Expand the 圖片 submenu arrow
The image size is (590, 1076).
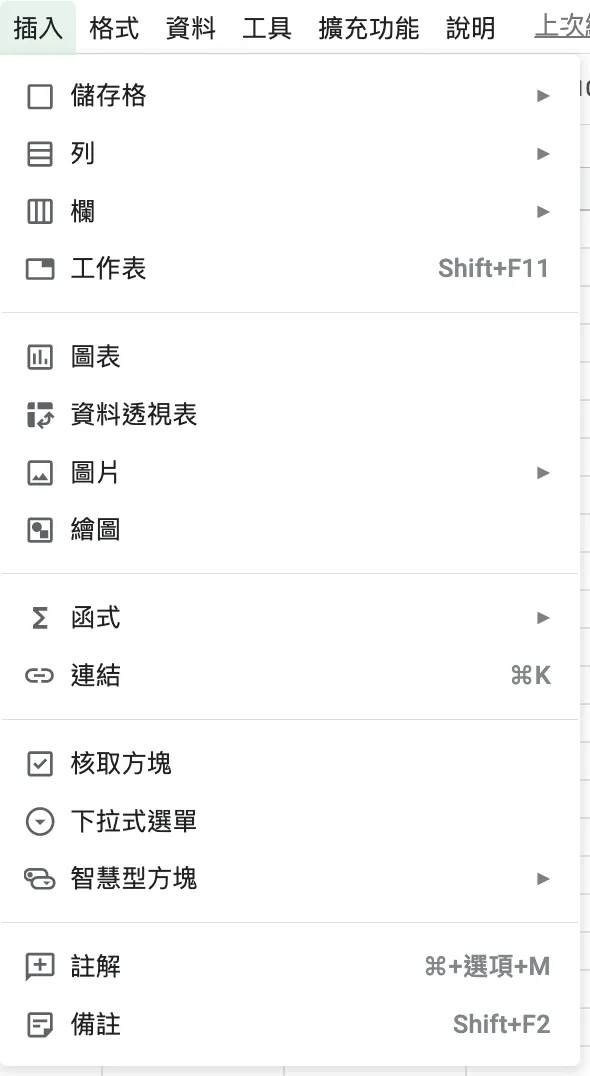543,472
